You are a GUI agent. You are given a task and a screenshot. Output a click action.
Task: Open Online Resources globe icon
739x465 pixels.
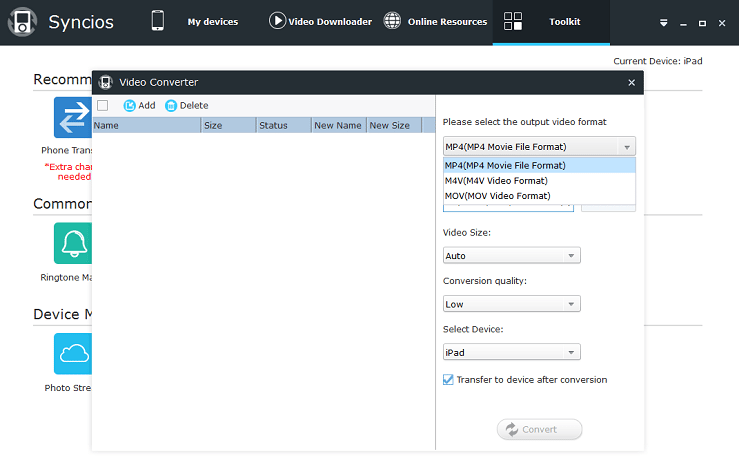(x=392, y=21)
